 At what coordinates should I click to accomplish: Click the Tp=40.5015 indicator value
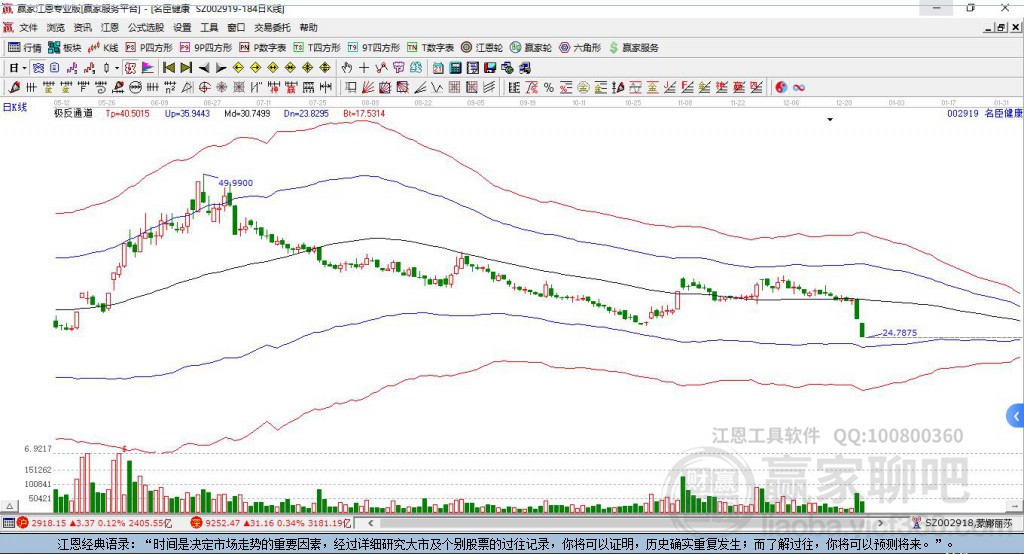(x=127, y=113)
